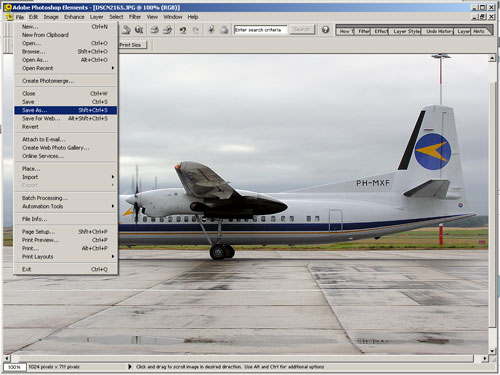Choose Save for Web from File menu
Viewport: 500px width, 375px height.
66,118
